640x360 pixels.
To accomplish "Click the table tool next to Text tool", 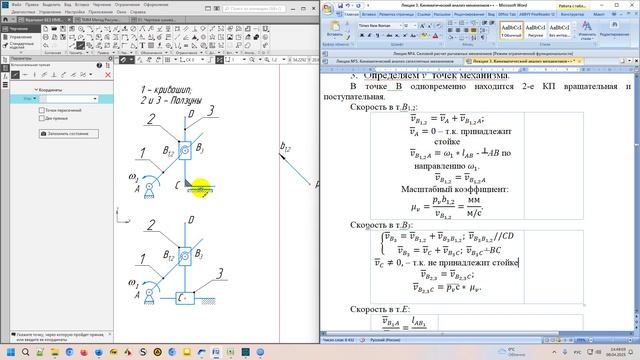I will [x=151, y=45].
